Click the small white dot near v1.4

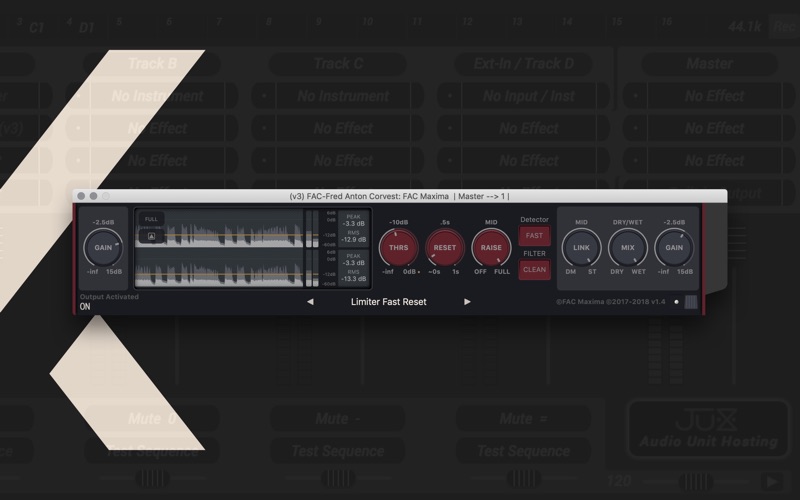pos(677,302)
